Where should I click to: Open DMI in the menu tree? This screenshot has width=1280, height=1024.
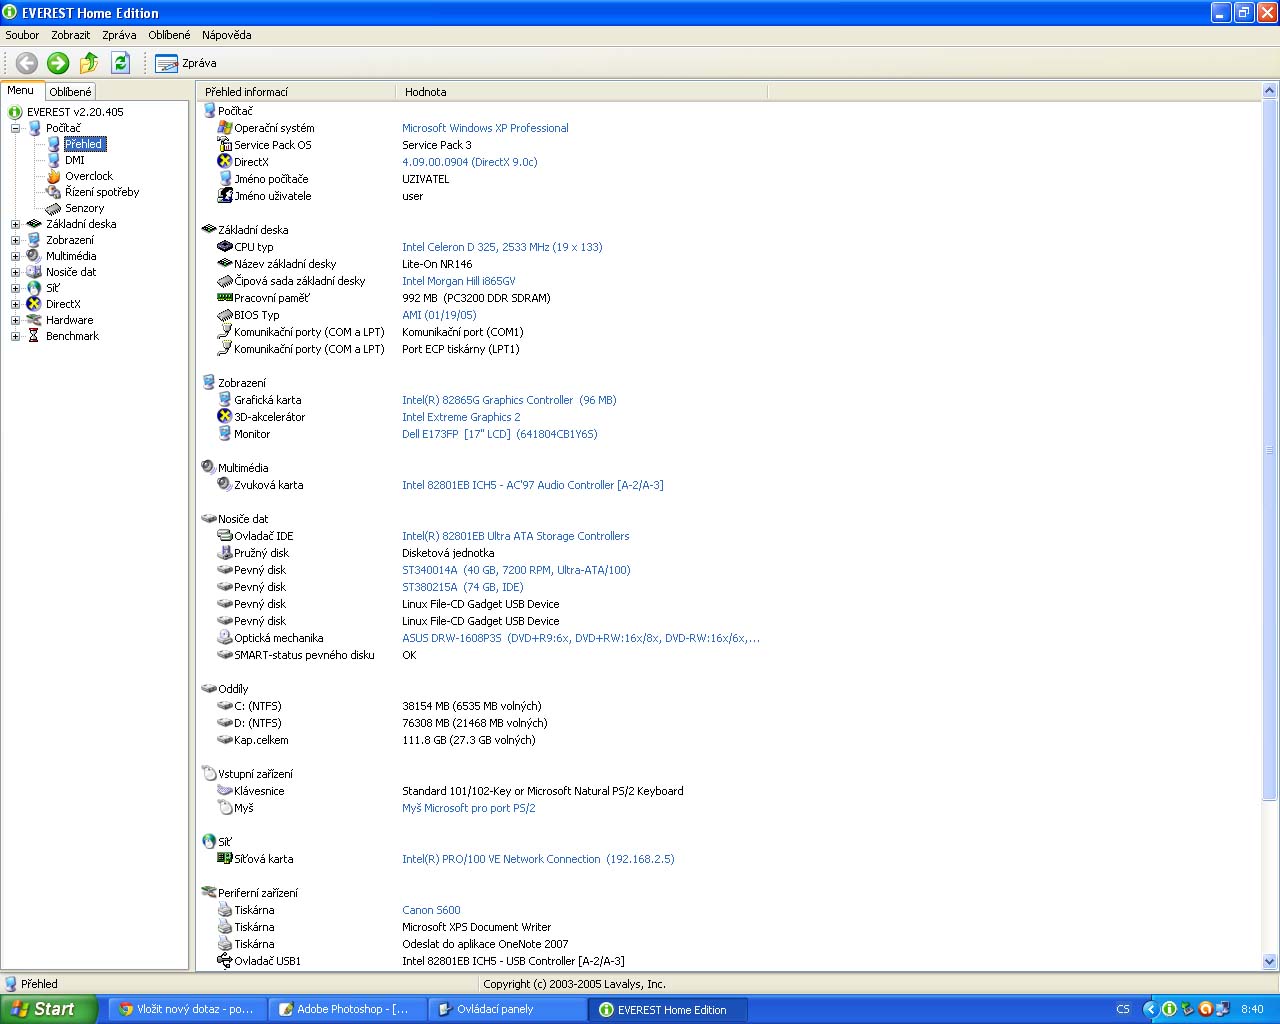pyautogui.click(x=75, y=160)
